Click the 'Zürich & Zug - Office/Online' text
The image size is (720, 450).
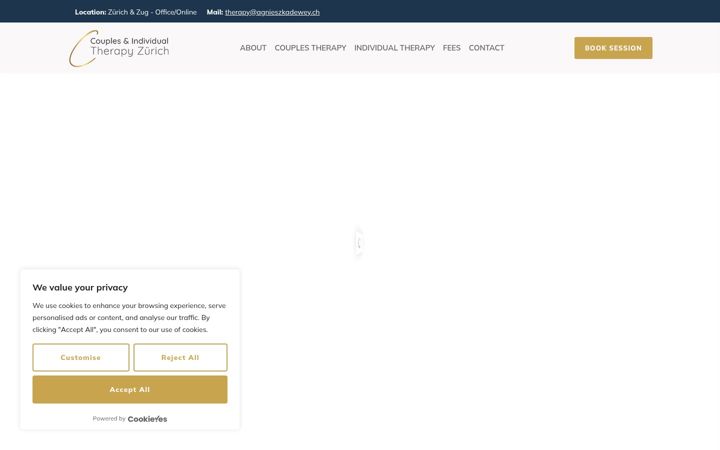[x=152, y=12]
